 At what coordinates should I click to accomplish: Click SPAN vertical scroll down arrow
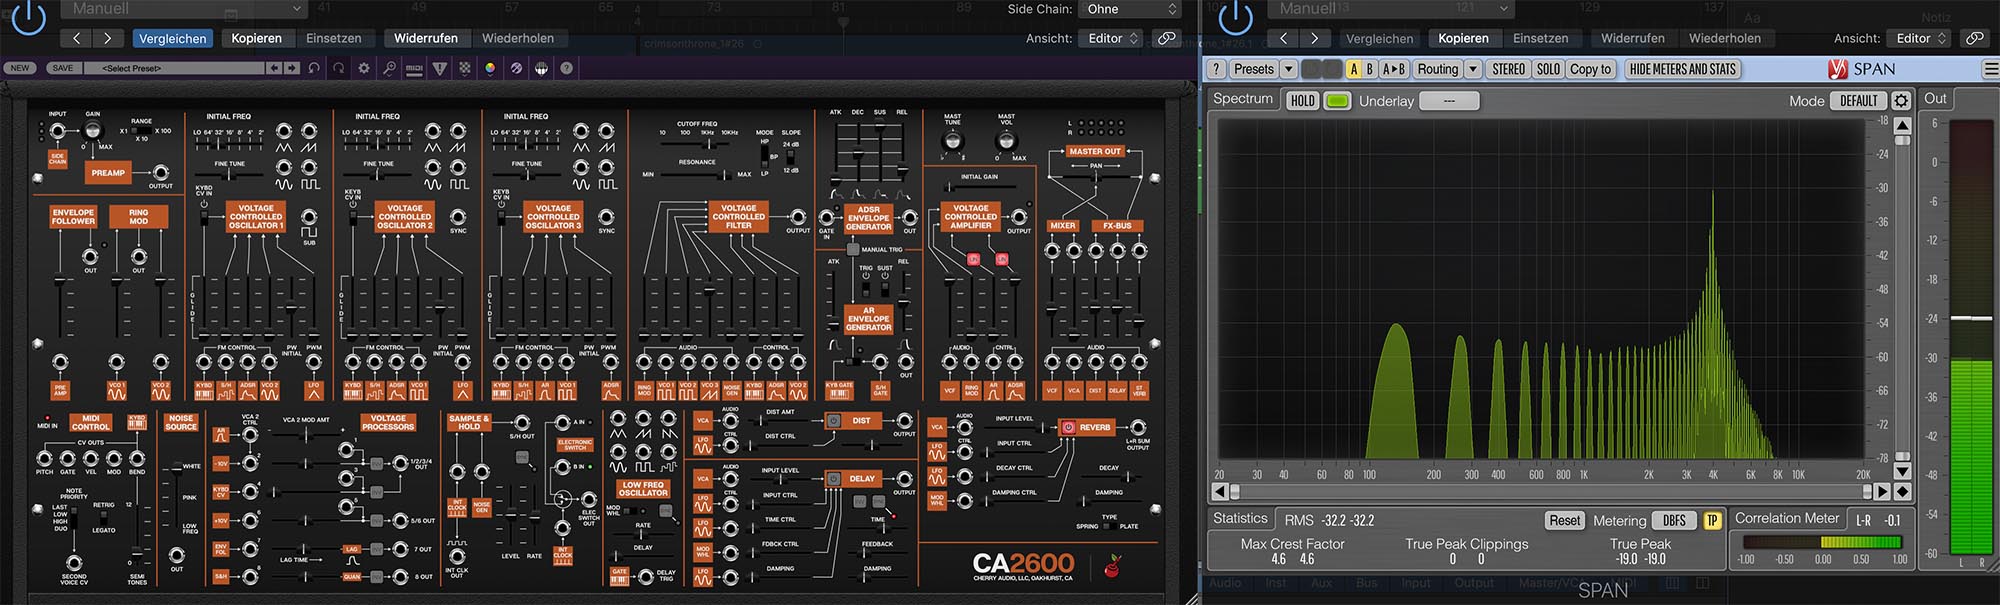(x=1902, y=471)
